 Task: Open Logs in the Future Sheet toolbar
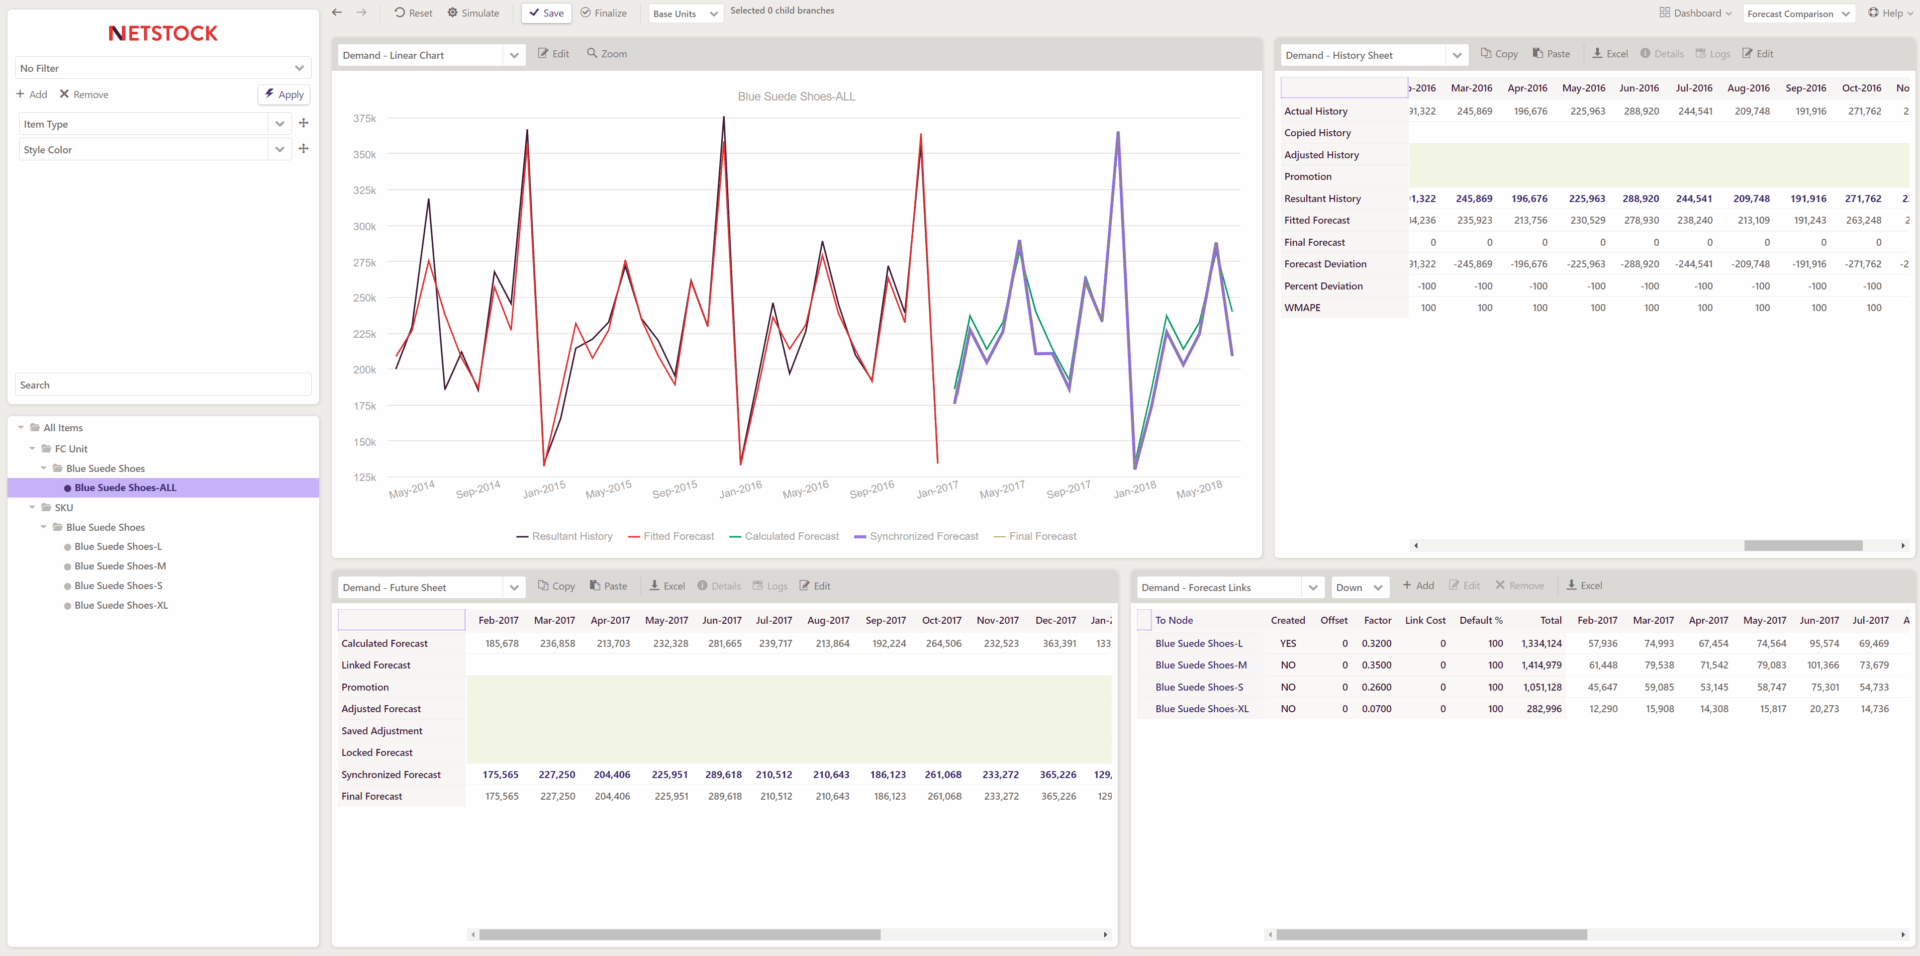(x=770, y=587)
